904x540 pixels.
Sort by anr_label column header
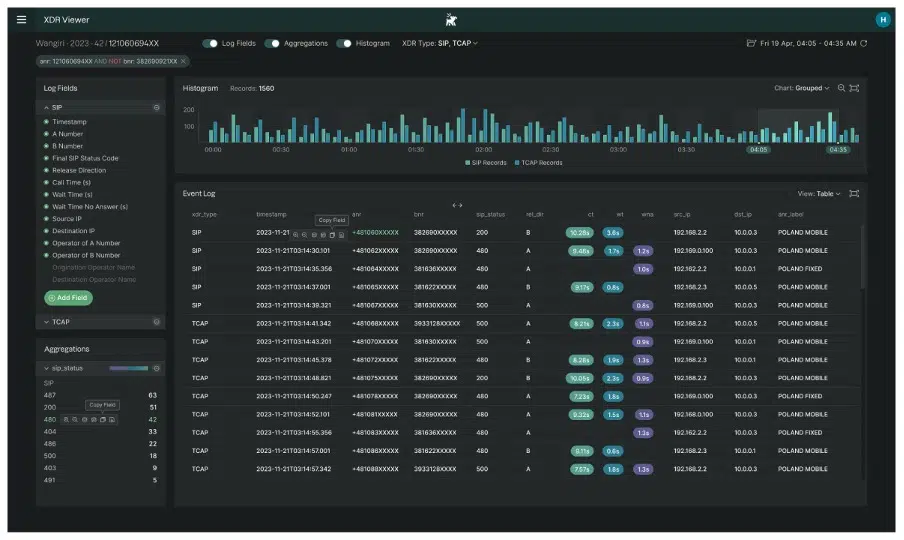pyautogui.click(x=790, y=214)
